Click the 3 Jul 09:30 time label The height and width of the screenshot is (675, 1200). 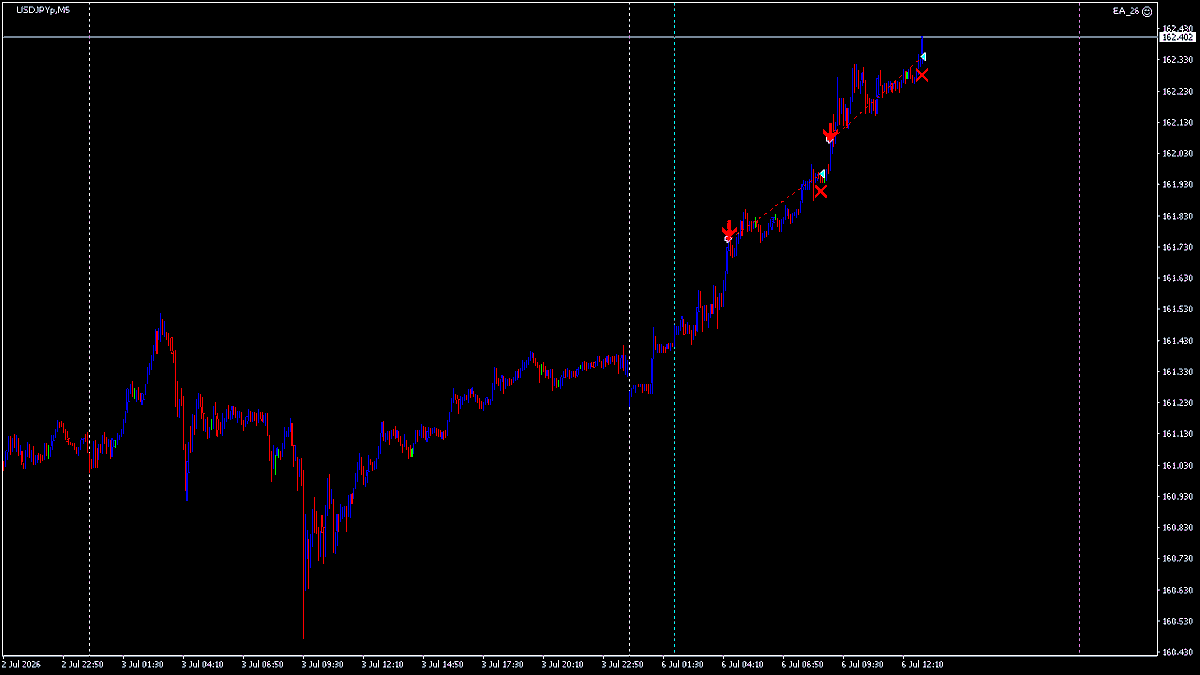[x=324, y=664]
